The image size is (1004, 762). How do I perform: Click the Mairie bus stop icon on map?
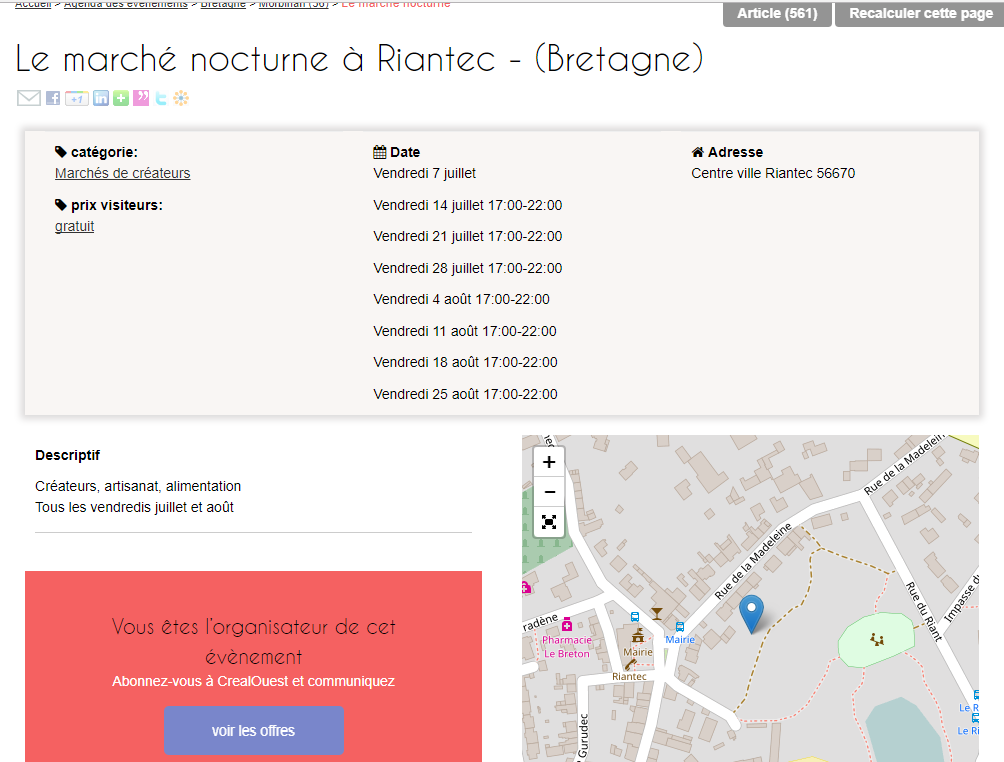tap(680, 626)
